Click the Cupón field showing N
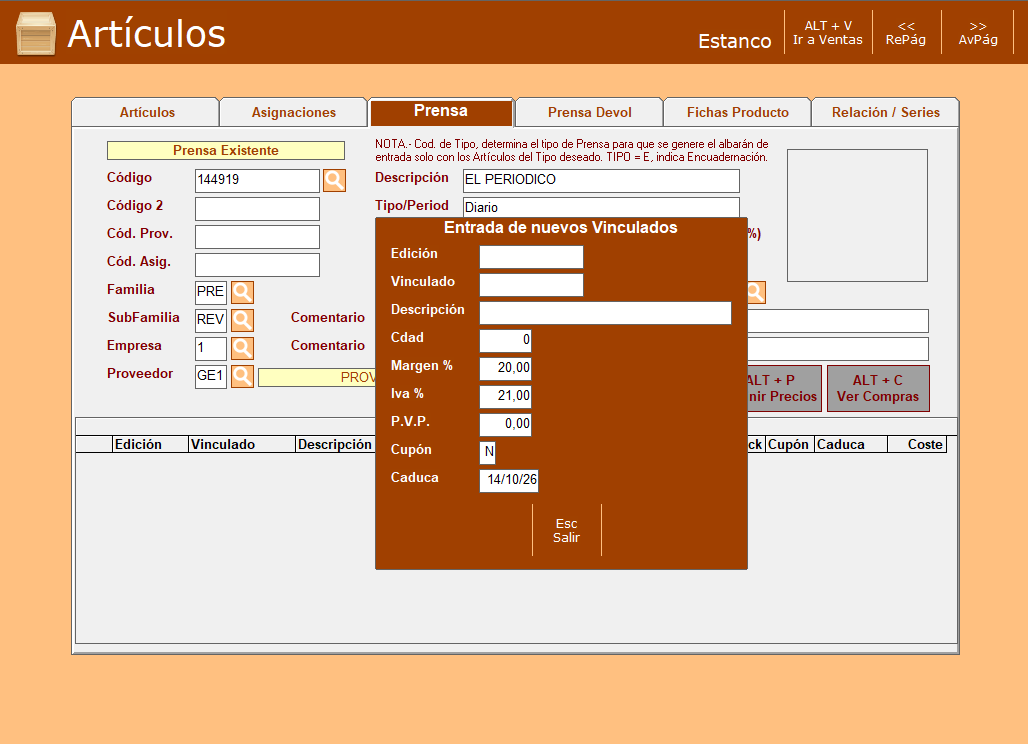Screen dimensions: 1028x744 click(488, 453)
